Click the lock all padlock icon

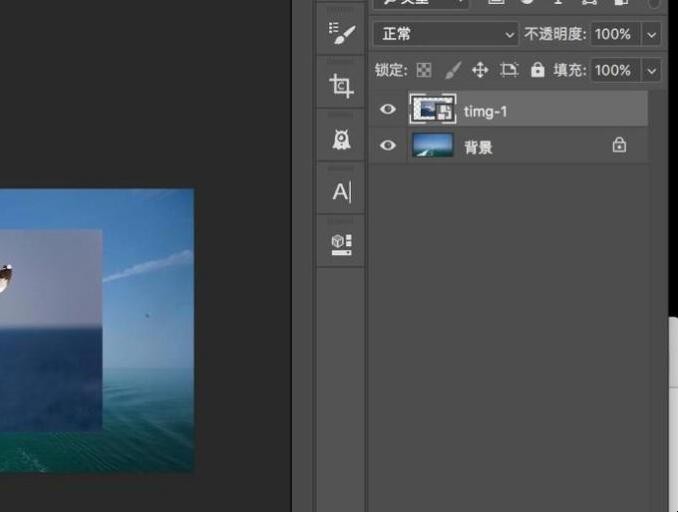tap(538, 70)
